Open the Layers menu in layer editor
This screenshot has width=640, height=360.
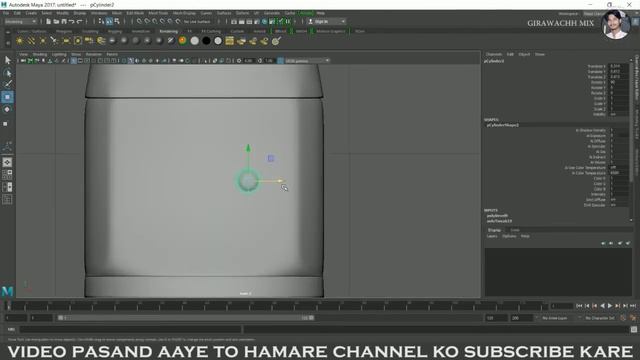pos(492,236)
